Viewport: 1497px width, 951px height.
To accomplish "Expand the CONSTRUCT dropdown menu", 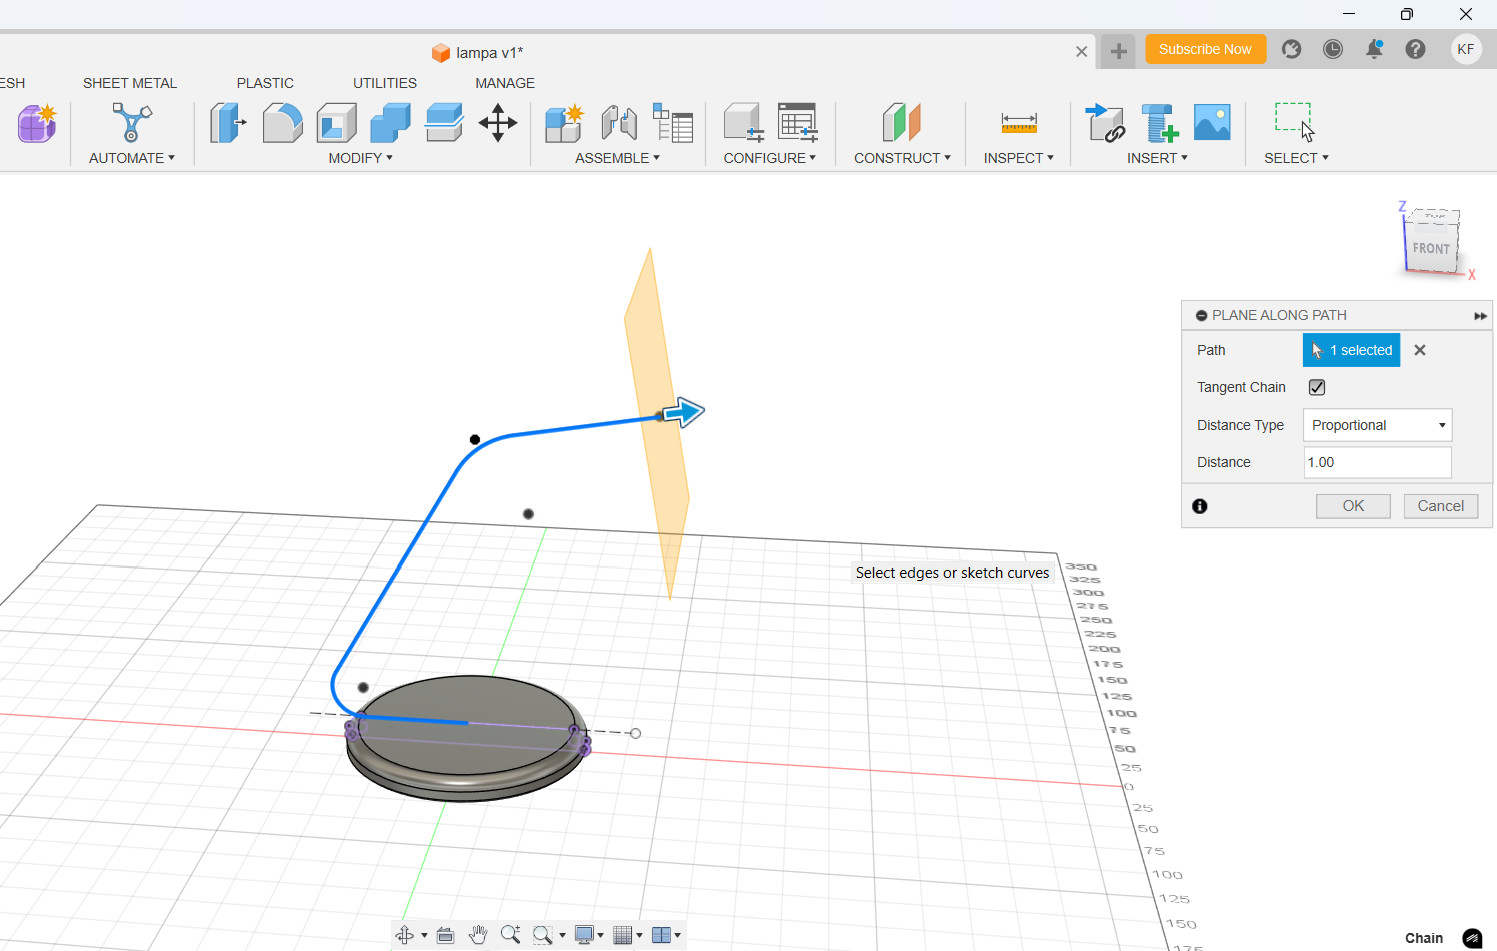I will tap(903, 158).
